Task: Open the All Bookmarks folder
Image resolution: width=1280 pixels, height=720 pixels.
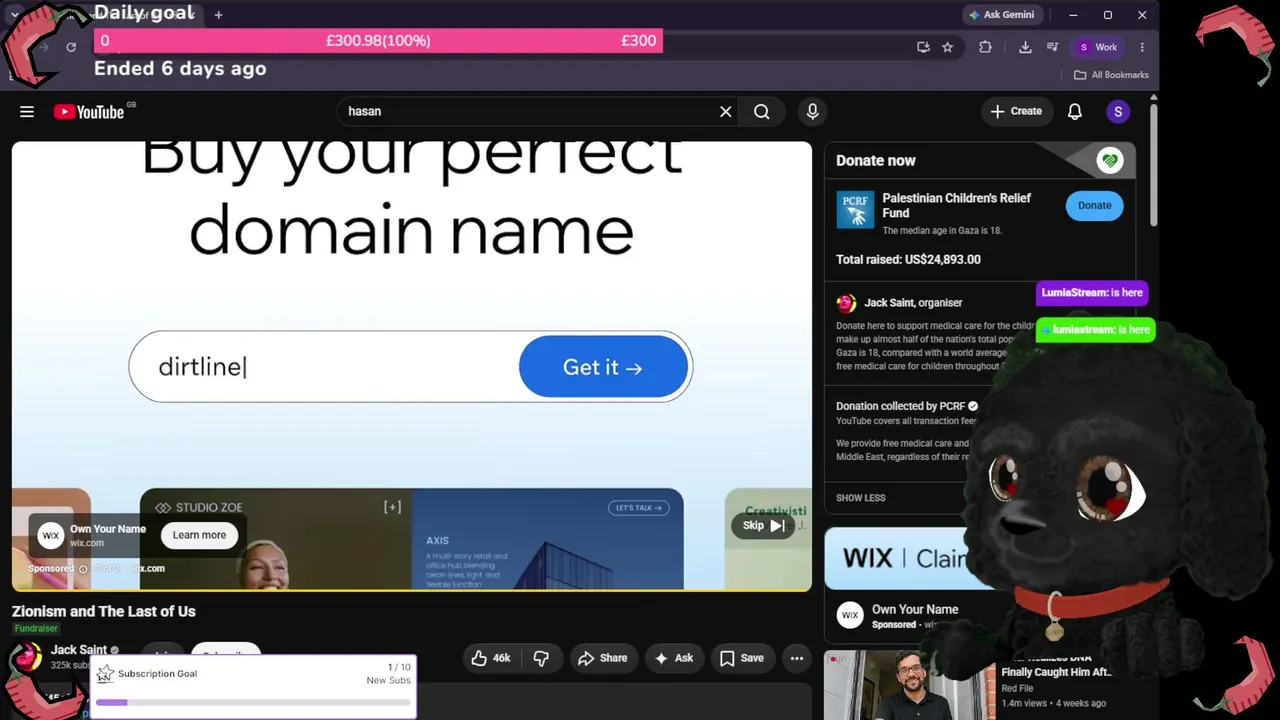Action: (1111, 75)
